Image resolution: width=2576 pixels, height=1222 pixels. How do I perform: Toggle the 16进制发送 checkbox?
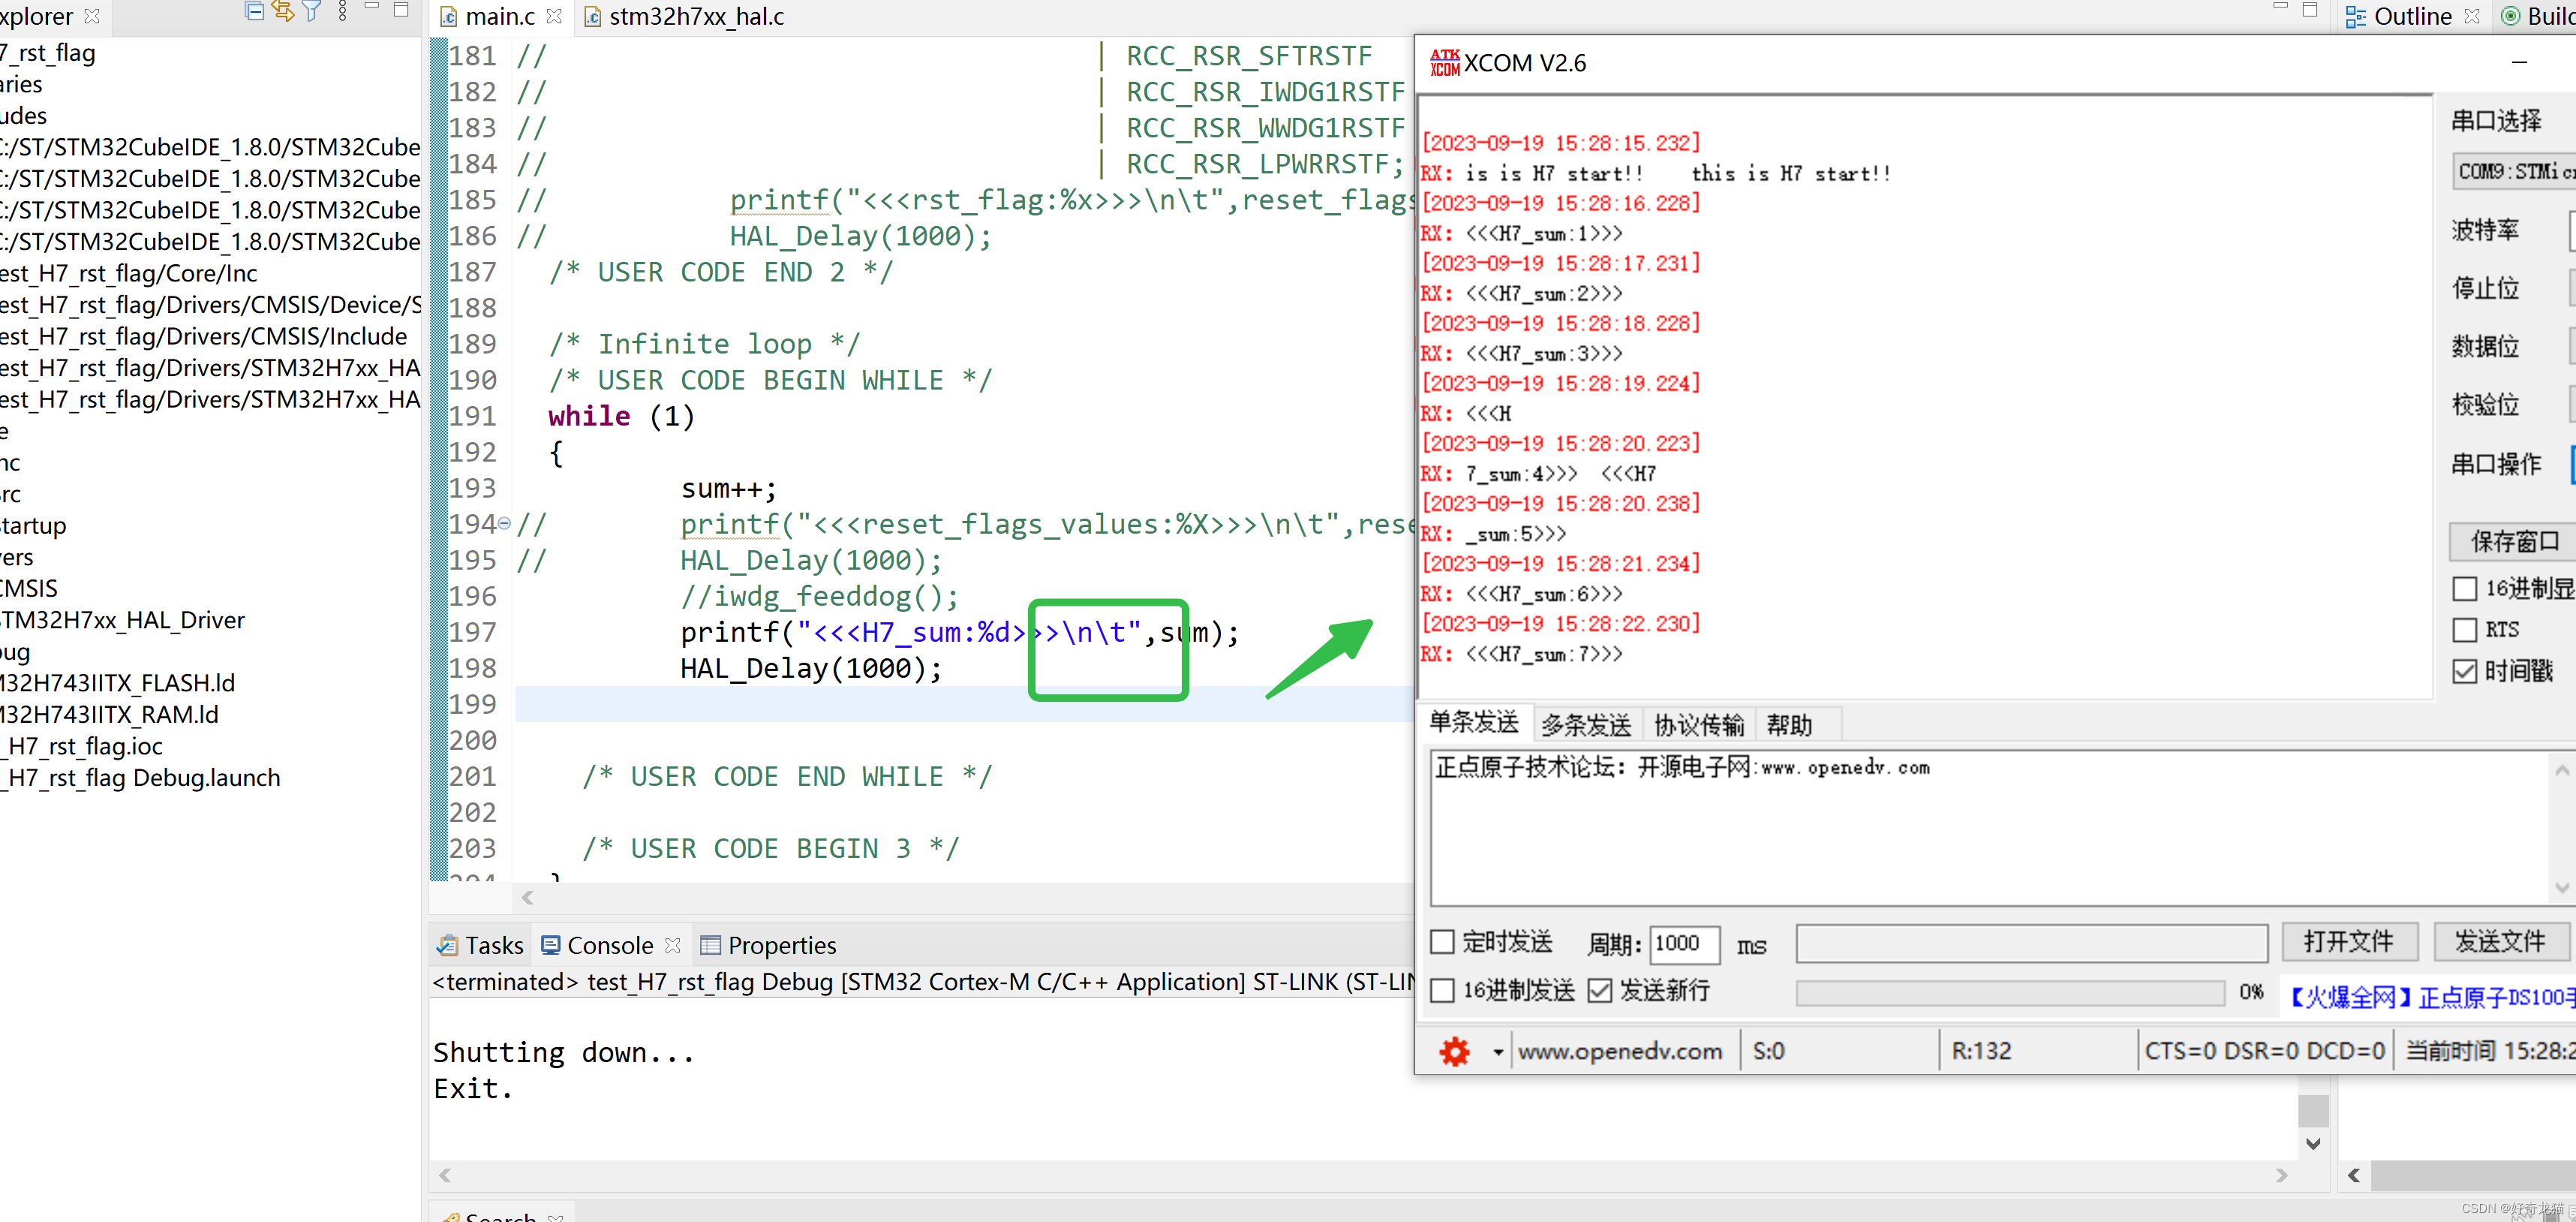coord(1442,990)
